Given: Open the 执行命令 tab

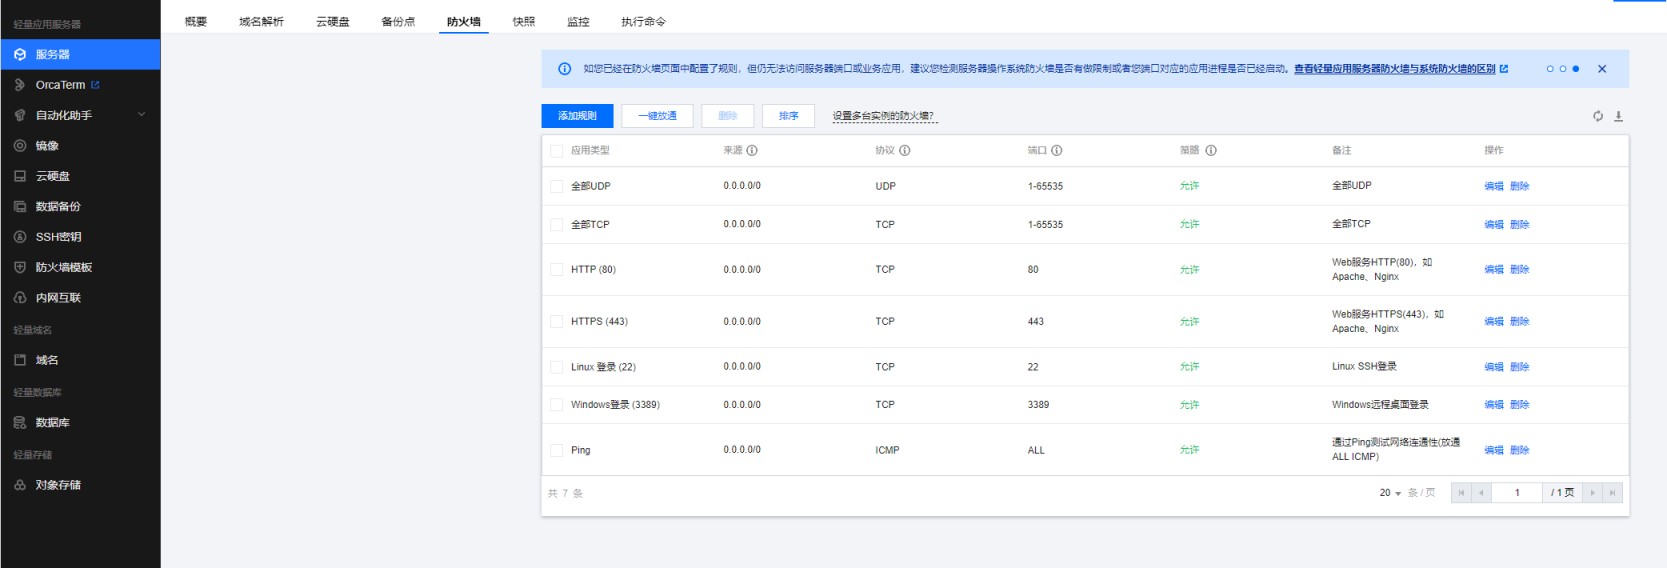Looking at the screenshot, I should pos(643,21).
